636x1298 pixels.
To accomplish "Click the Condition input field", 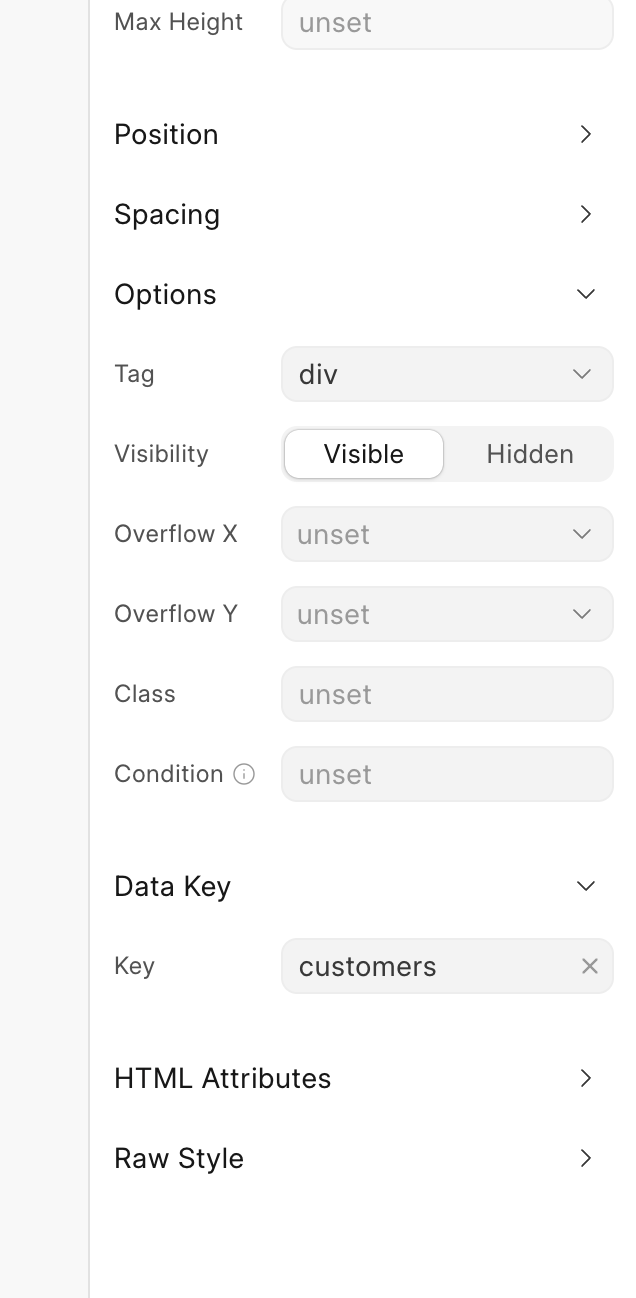I will click(x=447, y=774).
